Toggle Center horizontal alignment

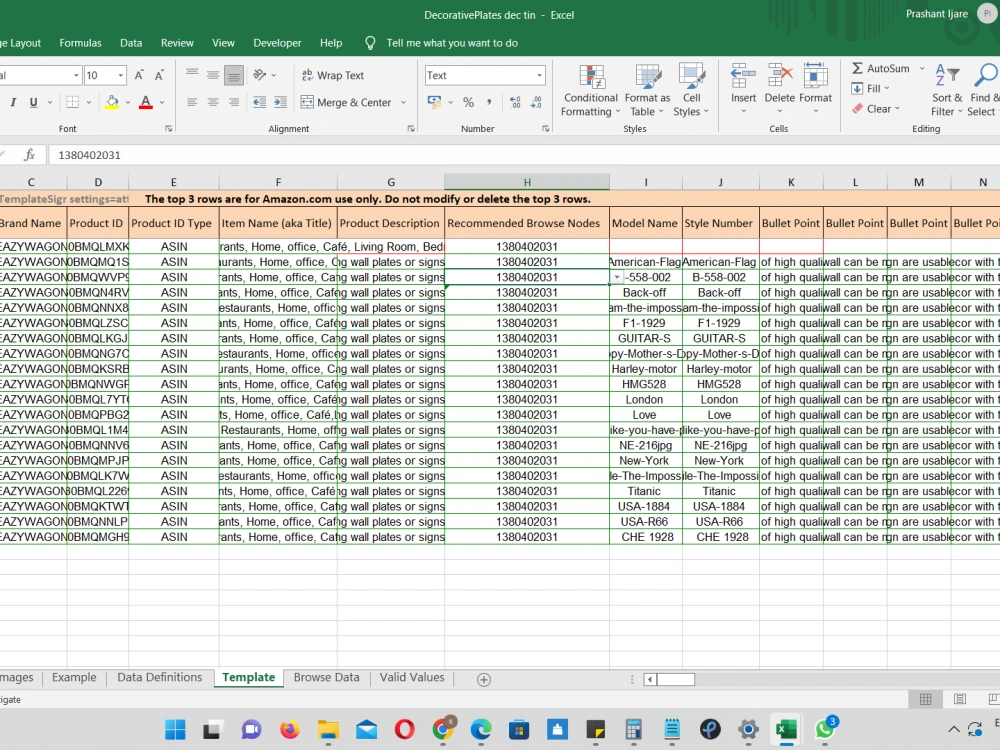point(213,102)
